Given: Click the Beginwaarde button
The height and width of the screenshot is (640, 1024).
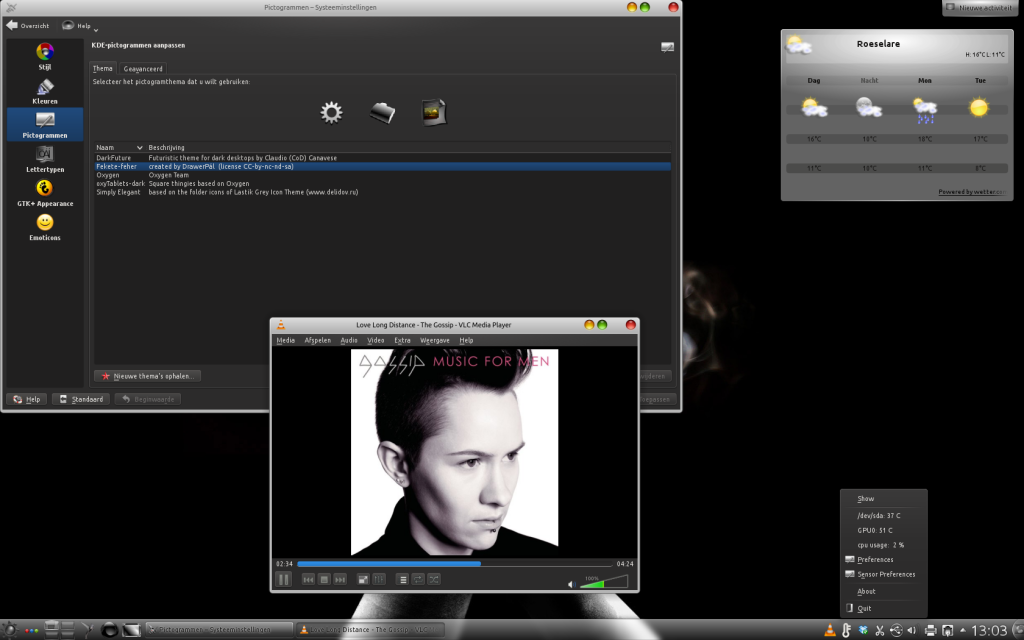Looking at the screenshot, I should tap(148, 399).
